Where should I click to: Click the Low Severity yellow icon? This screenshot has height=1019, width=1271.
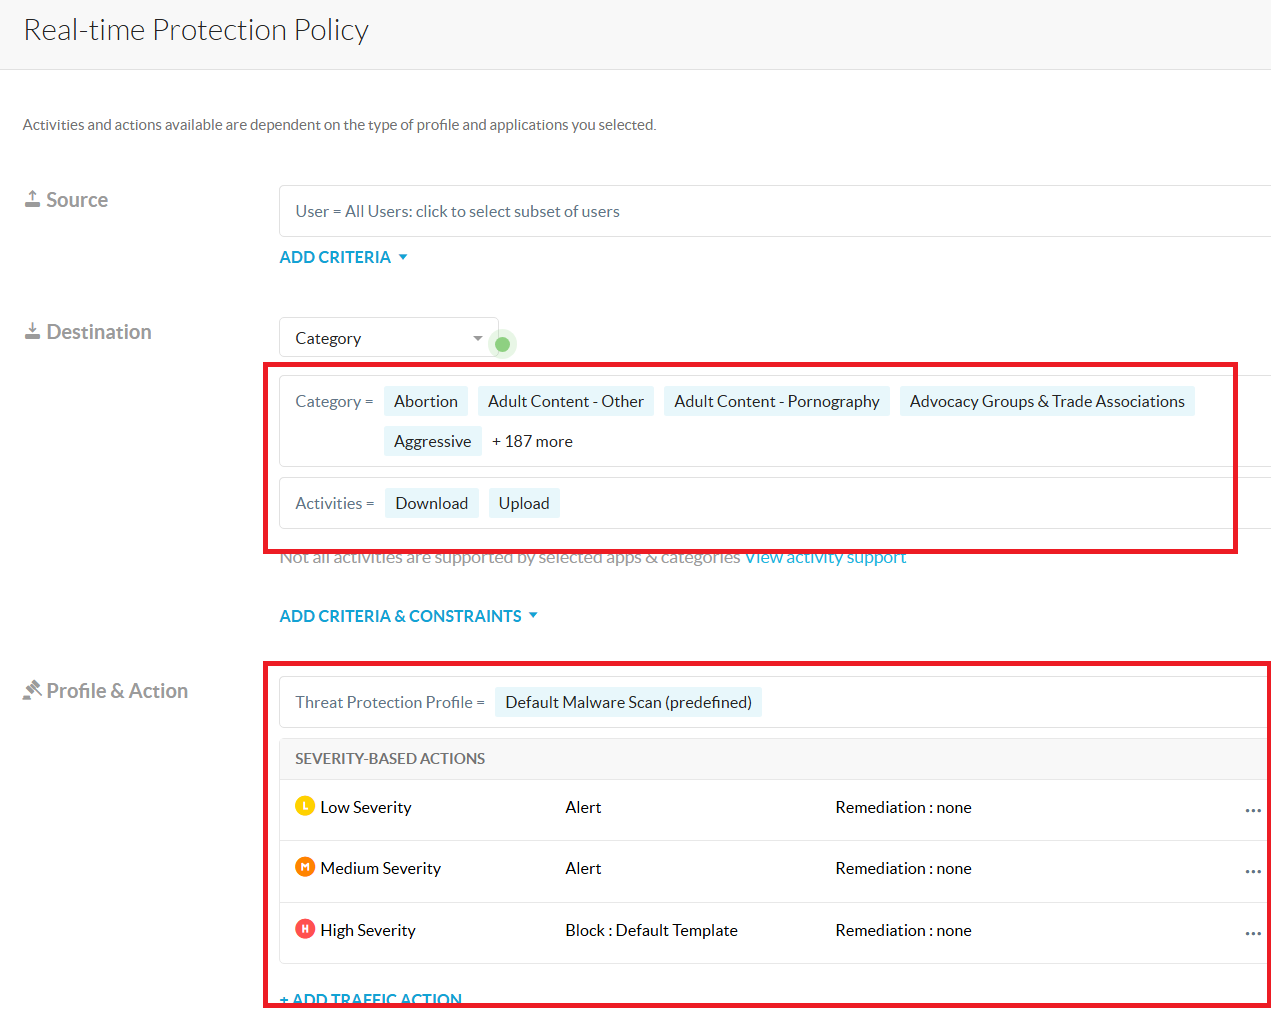pos(305,806)
